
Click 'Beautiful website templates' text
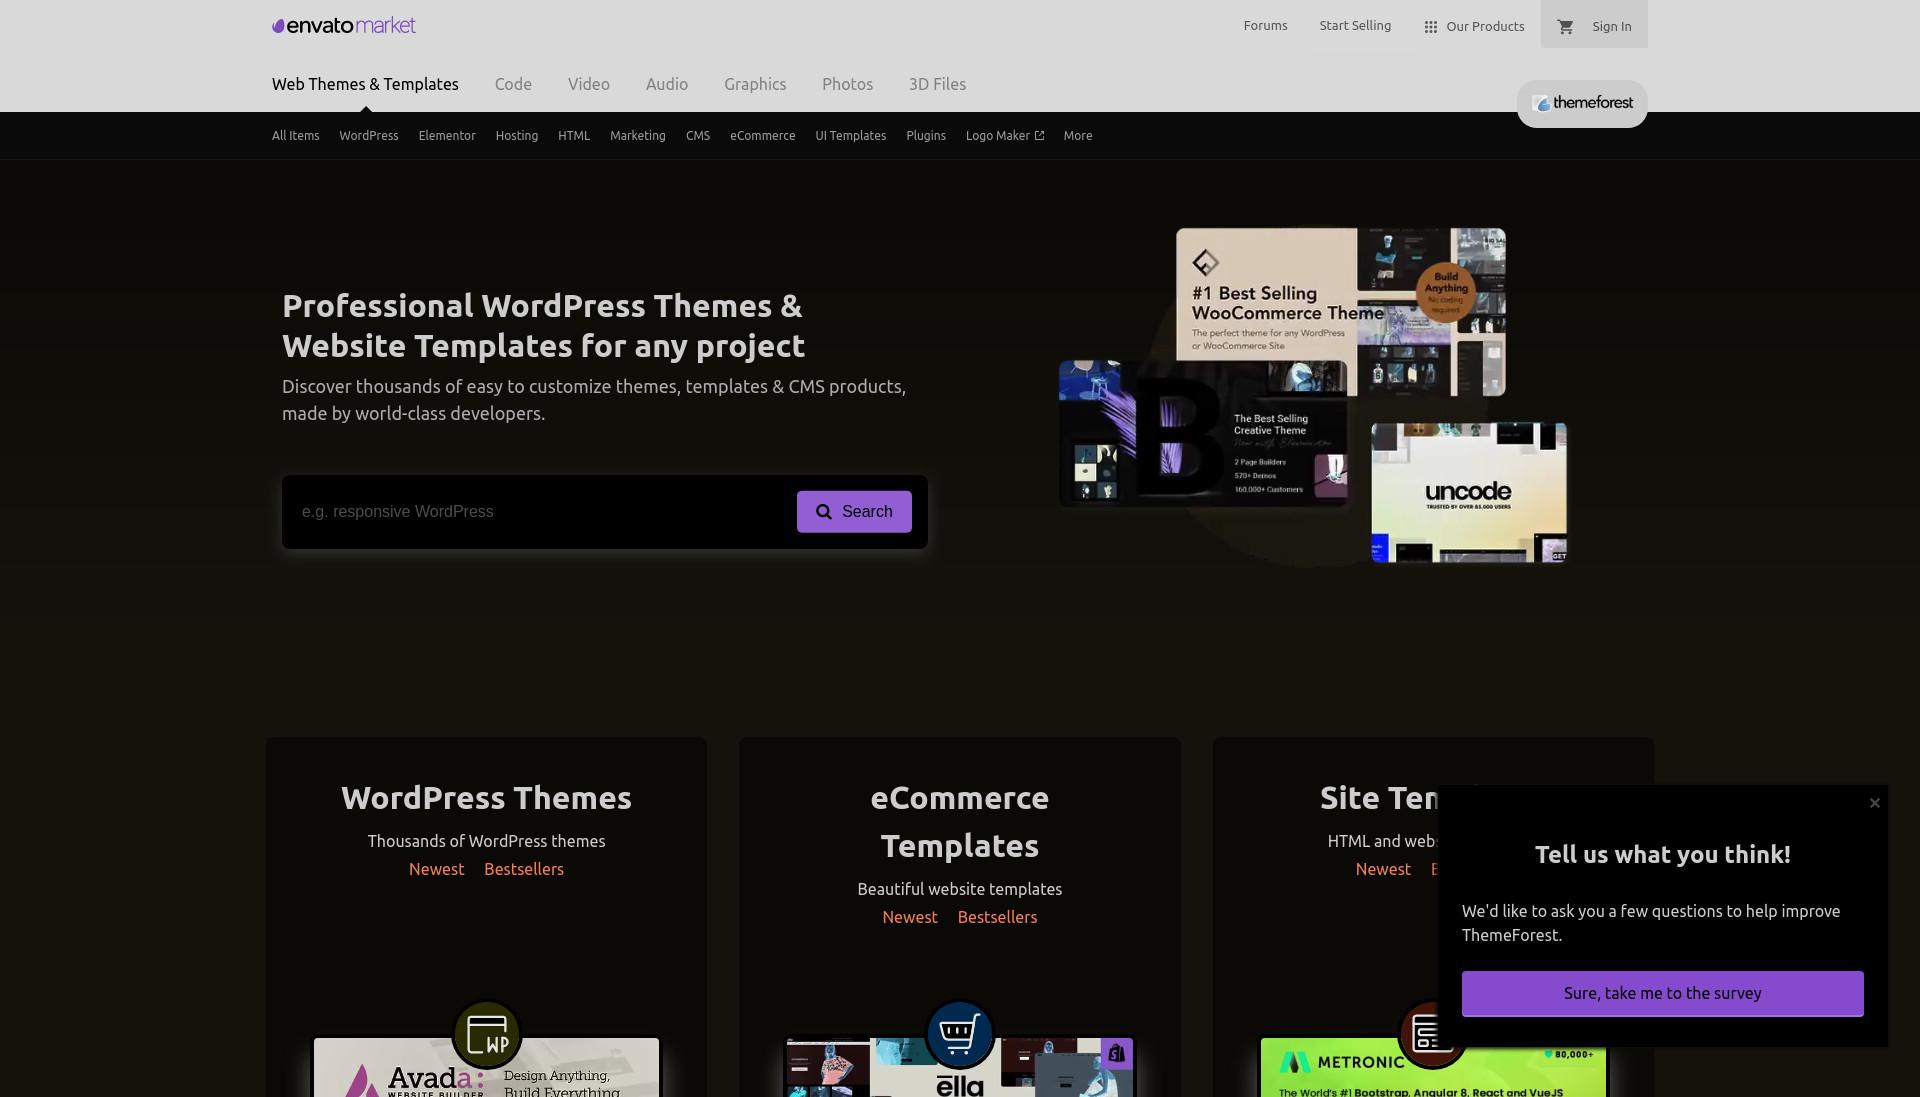960,890
